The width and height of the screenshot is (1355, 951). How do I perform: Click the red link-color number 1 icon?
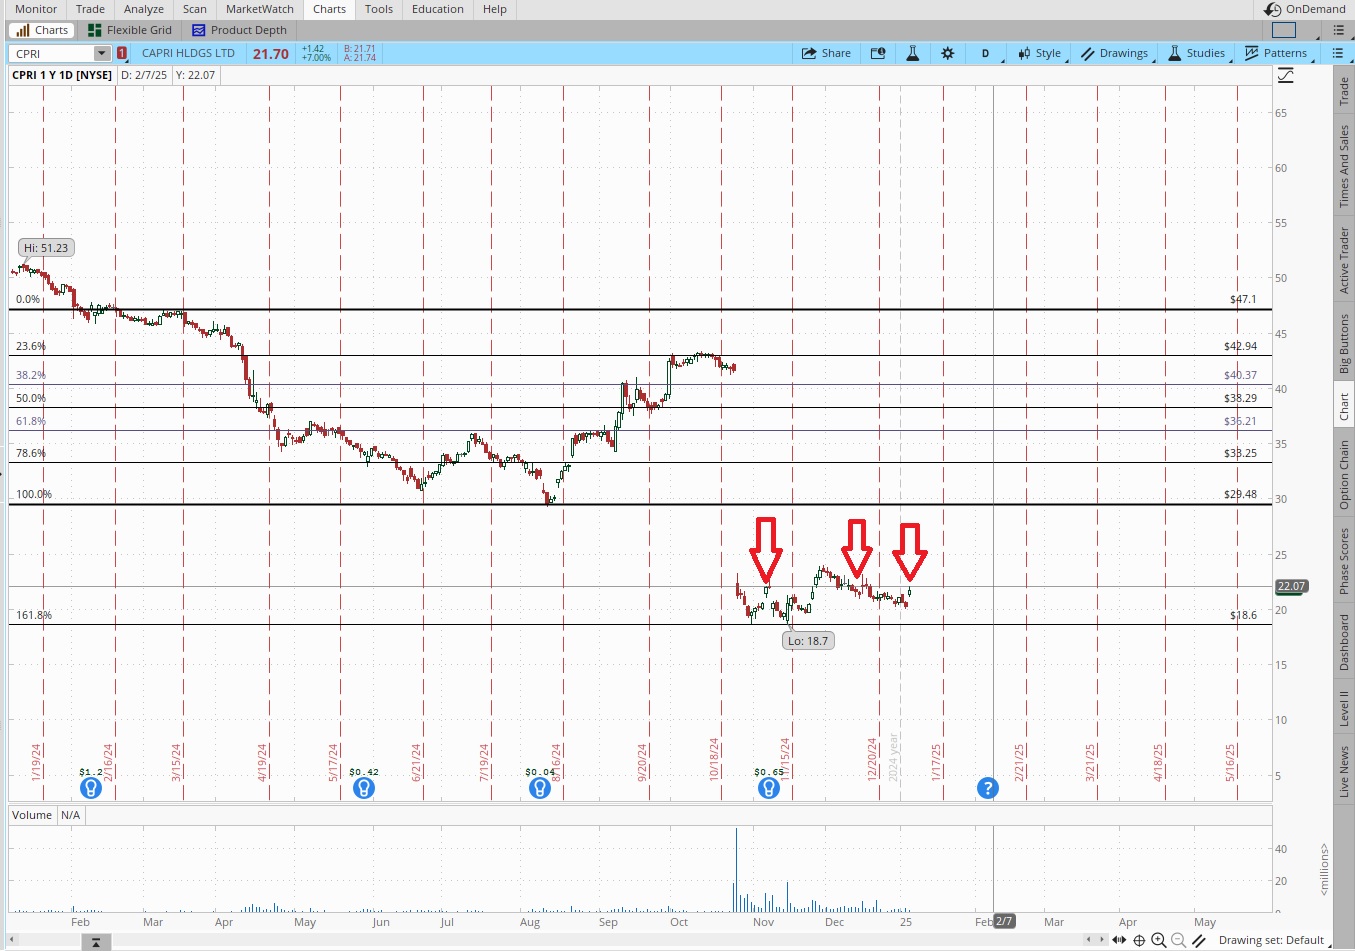click(x=122, y=53)
